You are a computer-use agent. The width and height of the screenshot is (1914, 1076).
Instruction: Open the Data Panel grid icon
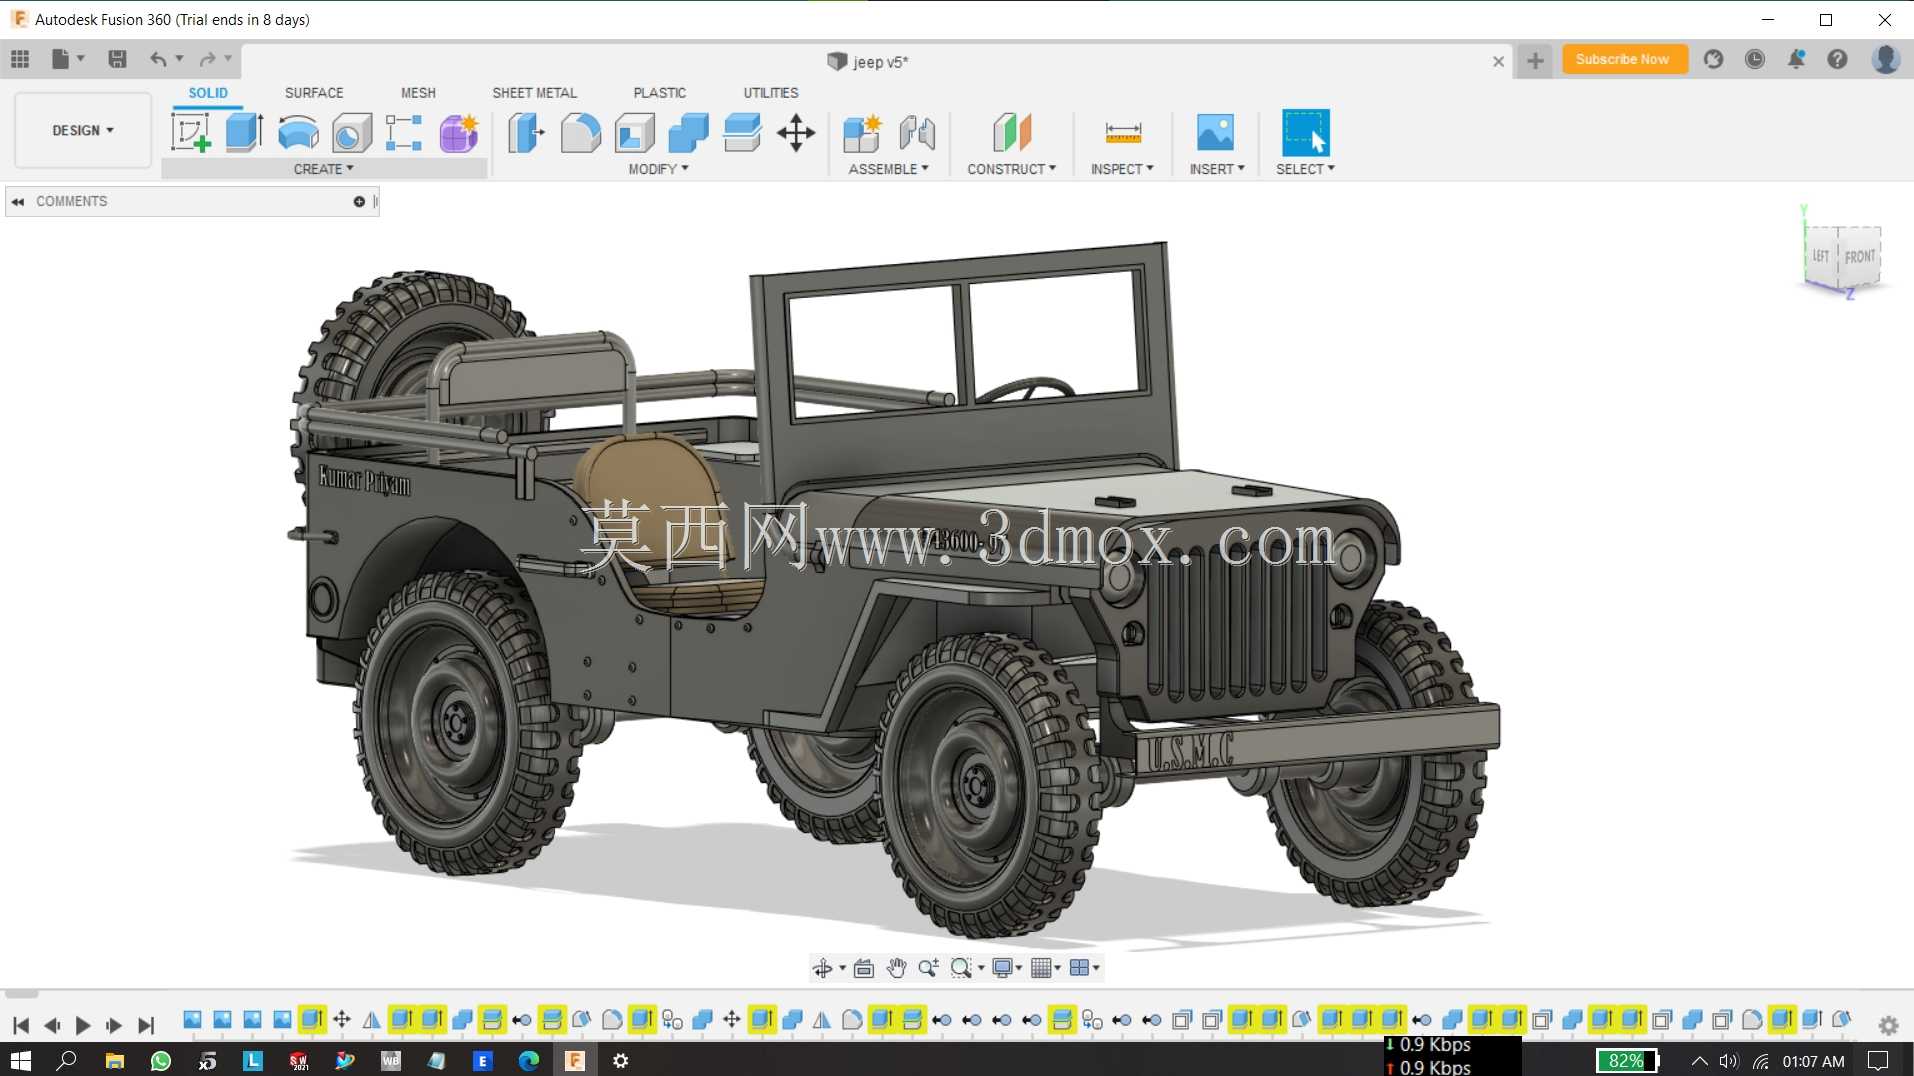click(x=20, y=59)
